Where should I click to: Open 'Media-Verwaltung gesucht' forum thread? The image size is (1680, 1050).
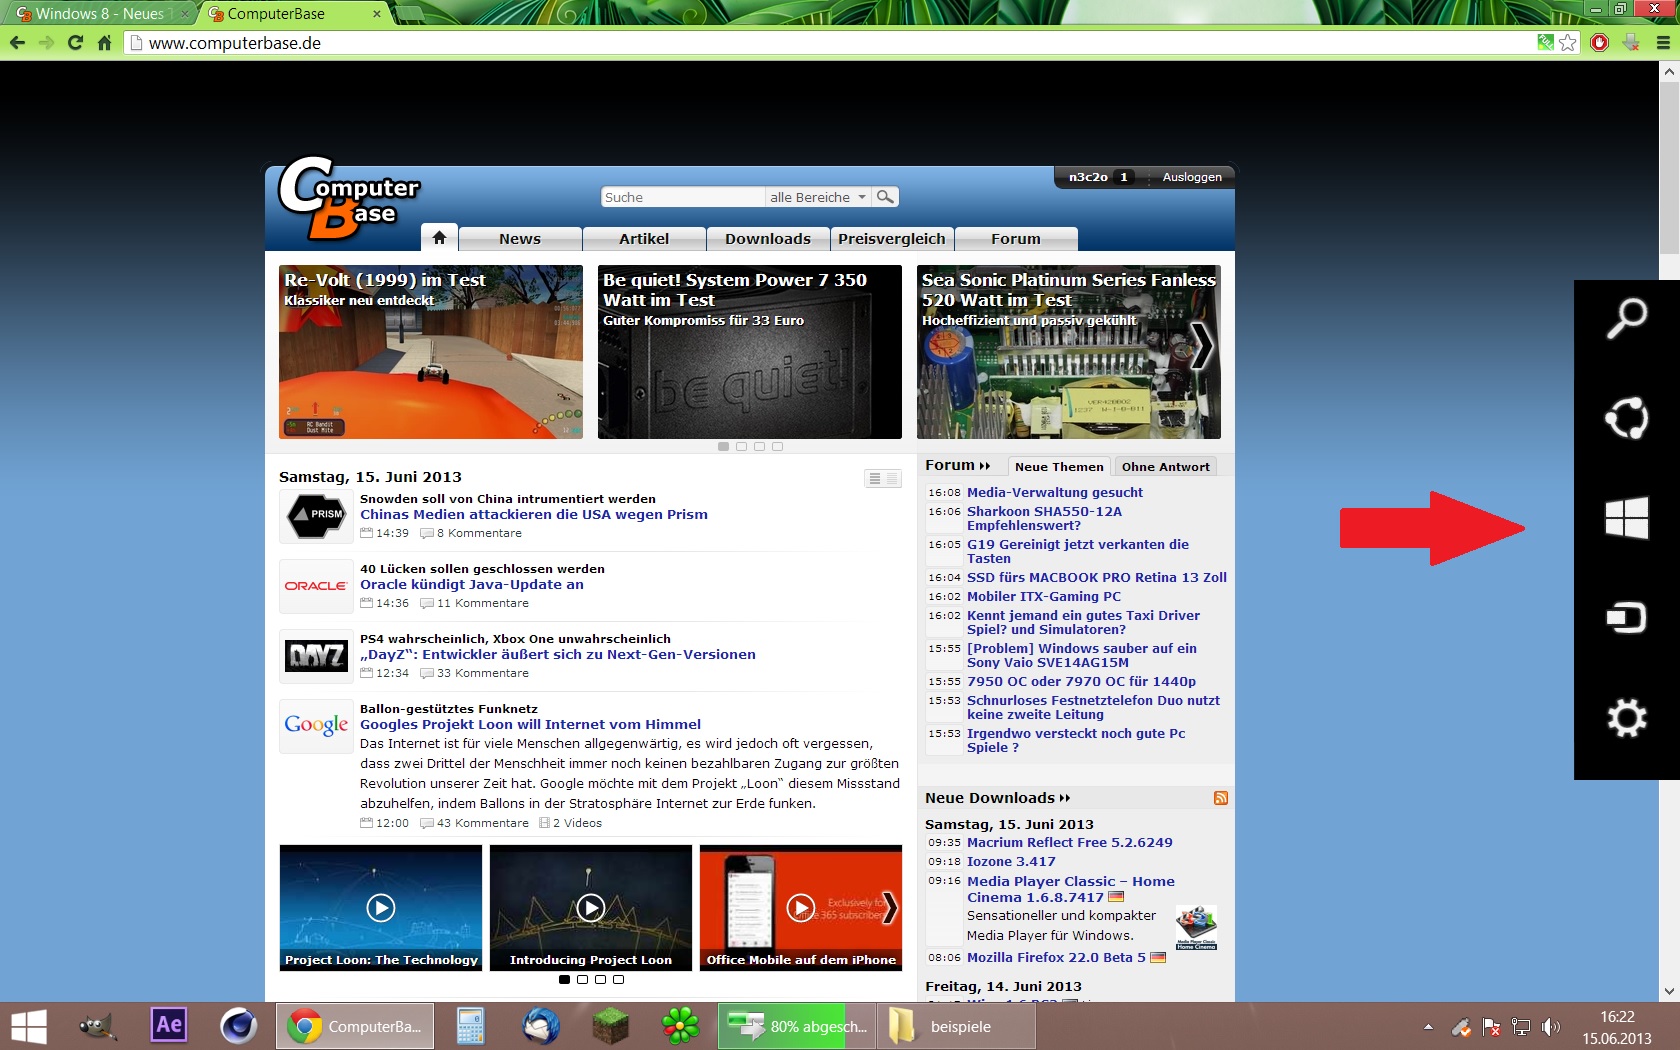(1055, 492)
